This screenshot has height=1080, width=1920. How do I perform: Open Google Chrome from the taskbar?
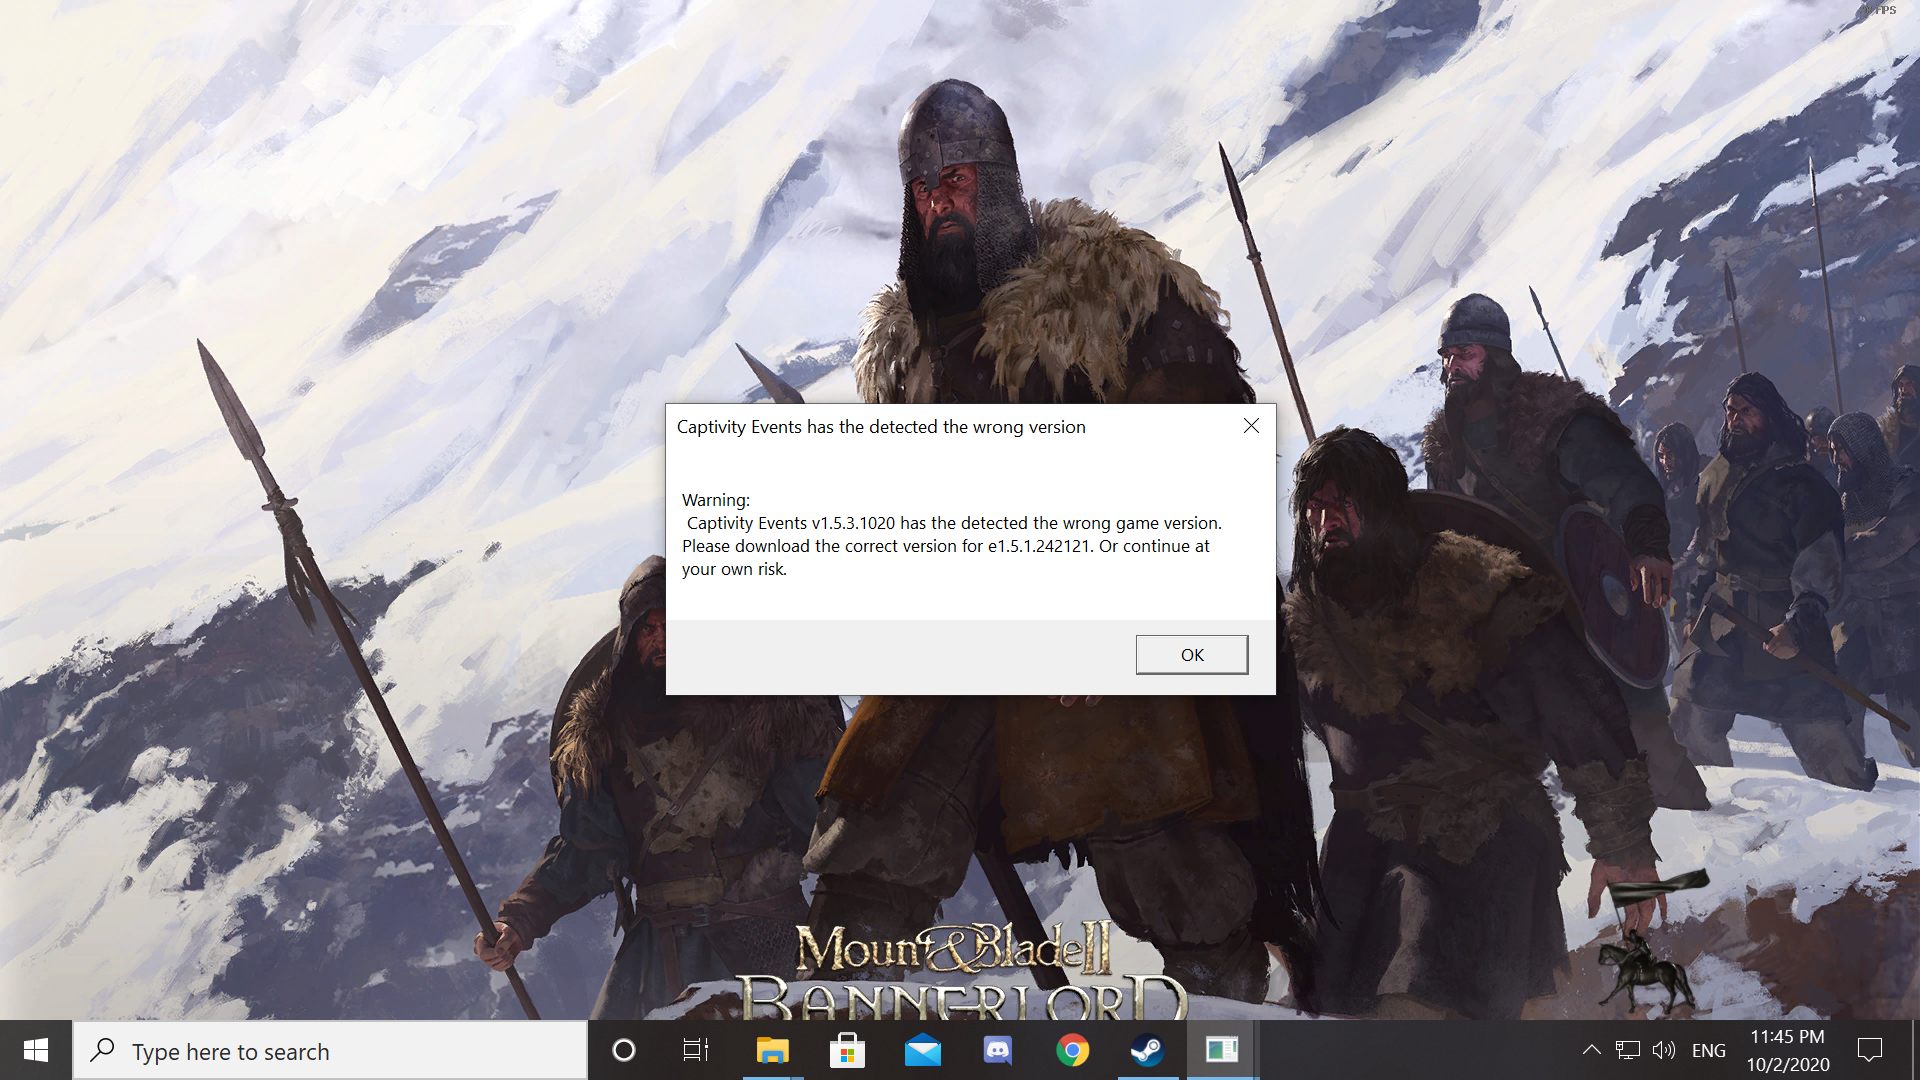pyautogui.click(x=1072, y=1050)
